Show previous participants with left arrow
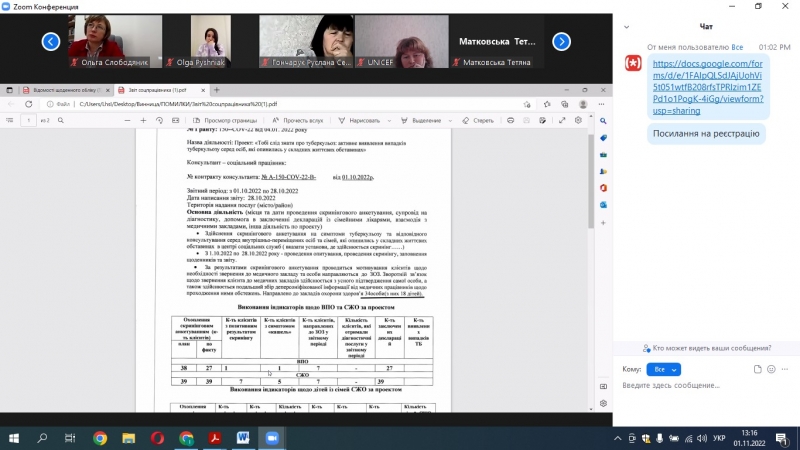The image size is (800, 450). [x=51, y=42]
